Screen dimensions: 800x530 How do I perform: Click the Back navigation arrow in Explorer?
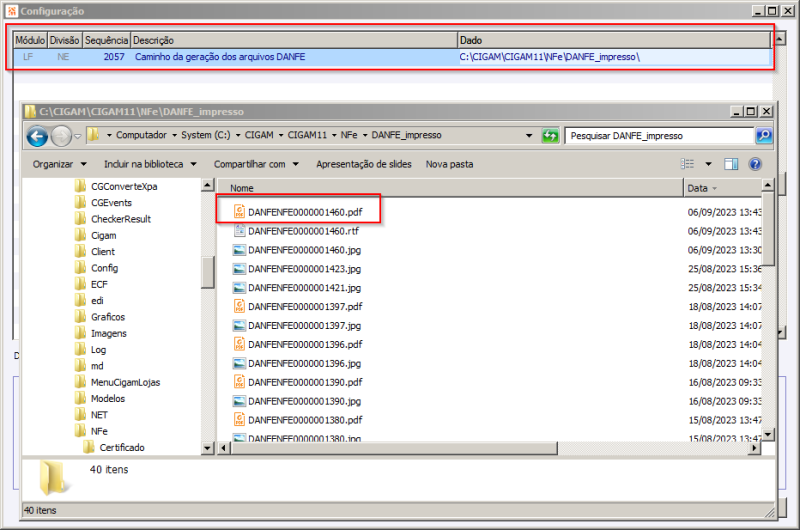coord(37,136)
